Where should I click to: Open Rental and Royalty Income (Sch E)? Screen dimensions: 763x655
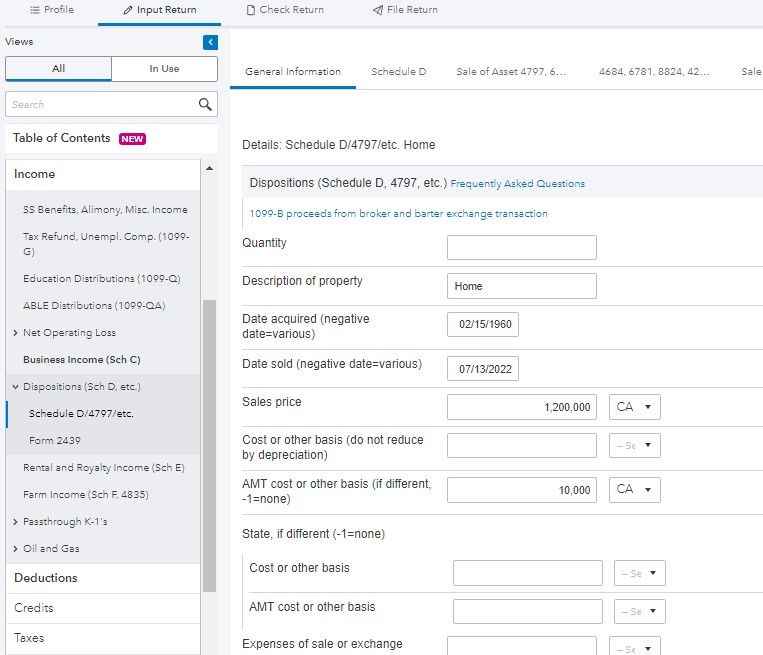(103, 468)
